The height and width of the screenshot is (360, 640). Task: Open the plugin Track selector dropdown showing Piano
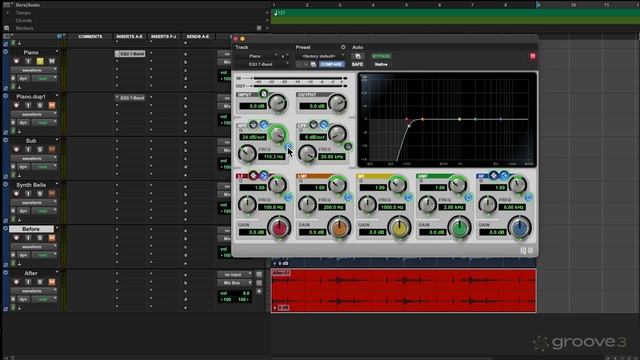(x=257, y=56)
